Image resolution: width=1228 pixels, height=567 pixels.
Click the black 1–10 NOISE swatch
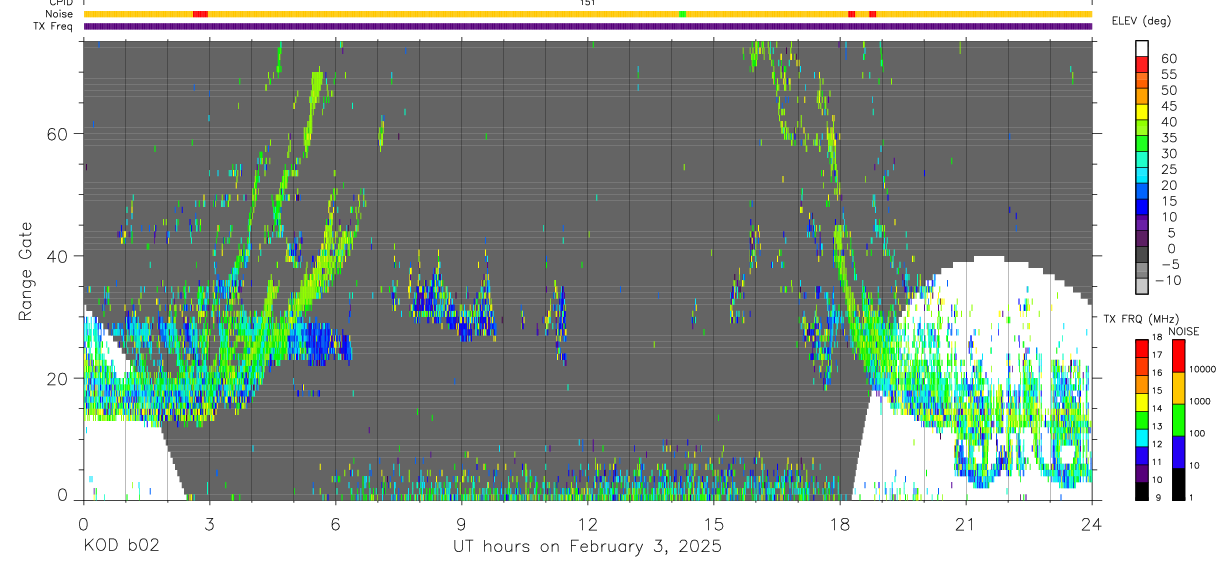[x=1178, y=483]
